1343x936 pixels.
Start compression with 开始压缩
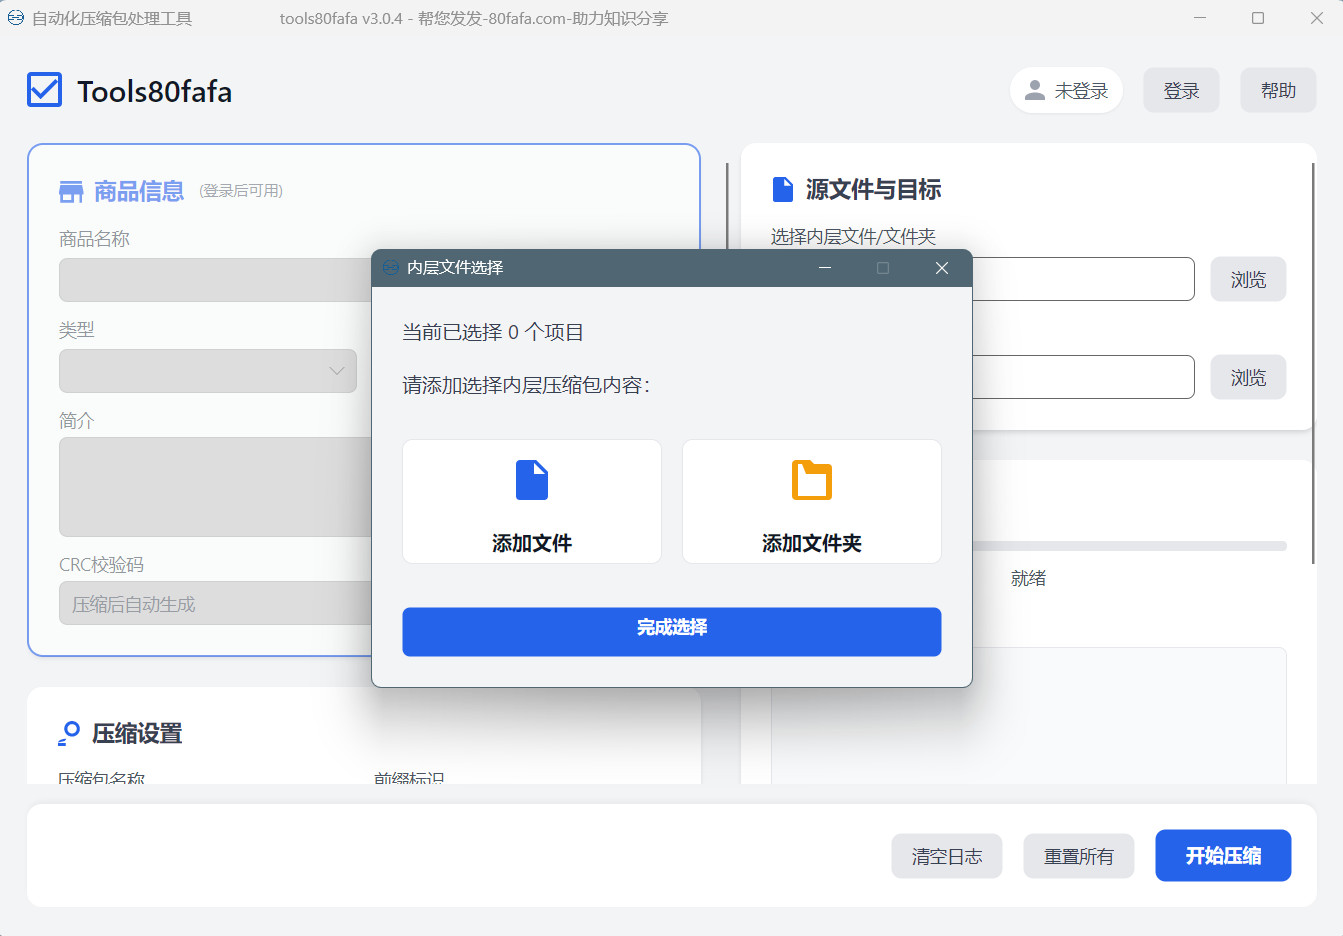(1223, 856)
